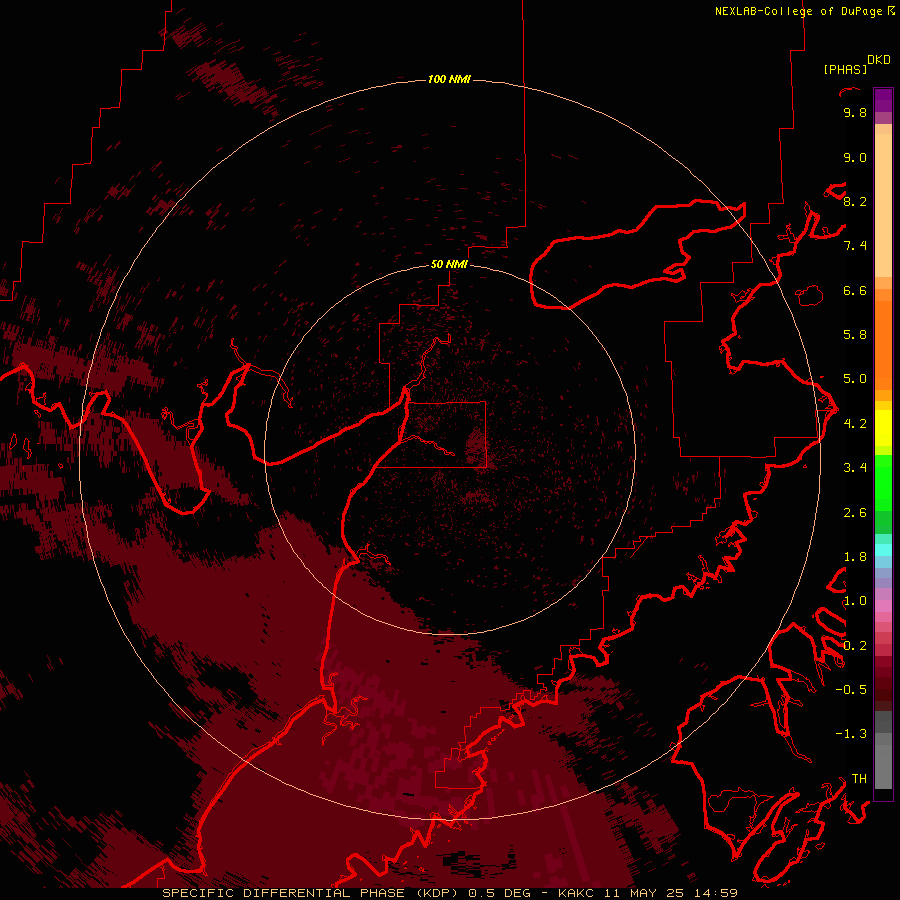The width and height of the screenshot is (900, 900).
Task: Click the purple band at top of color scale
Action: click(883, 100)
